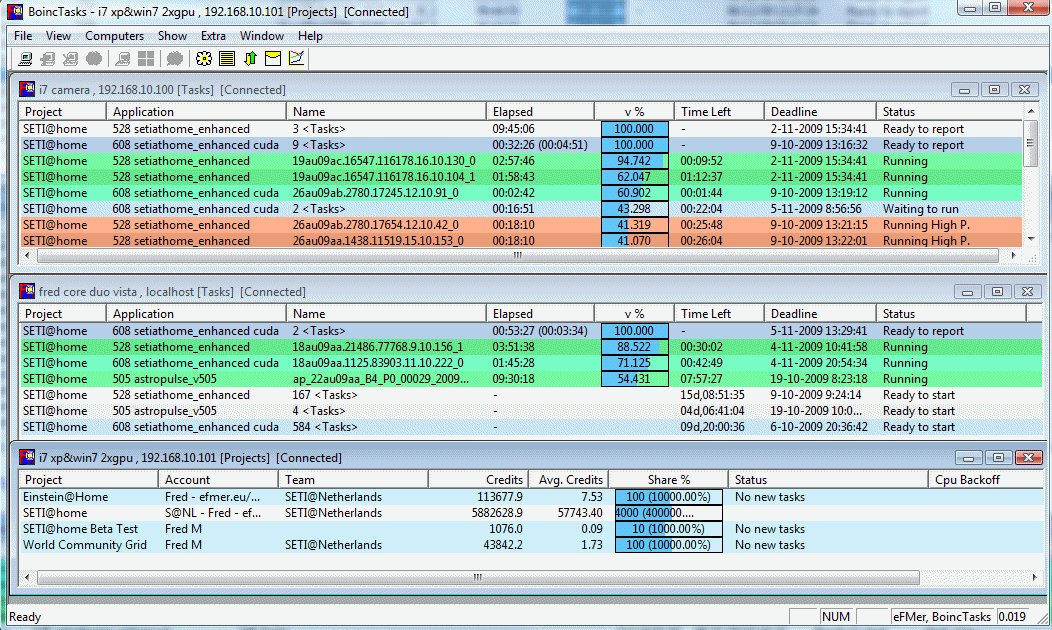Open the View menu
Screen dimensions: 1052x630
coord(58,36)
